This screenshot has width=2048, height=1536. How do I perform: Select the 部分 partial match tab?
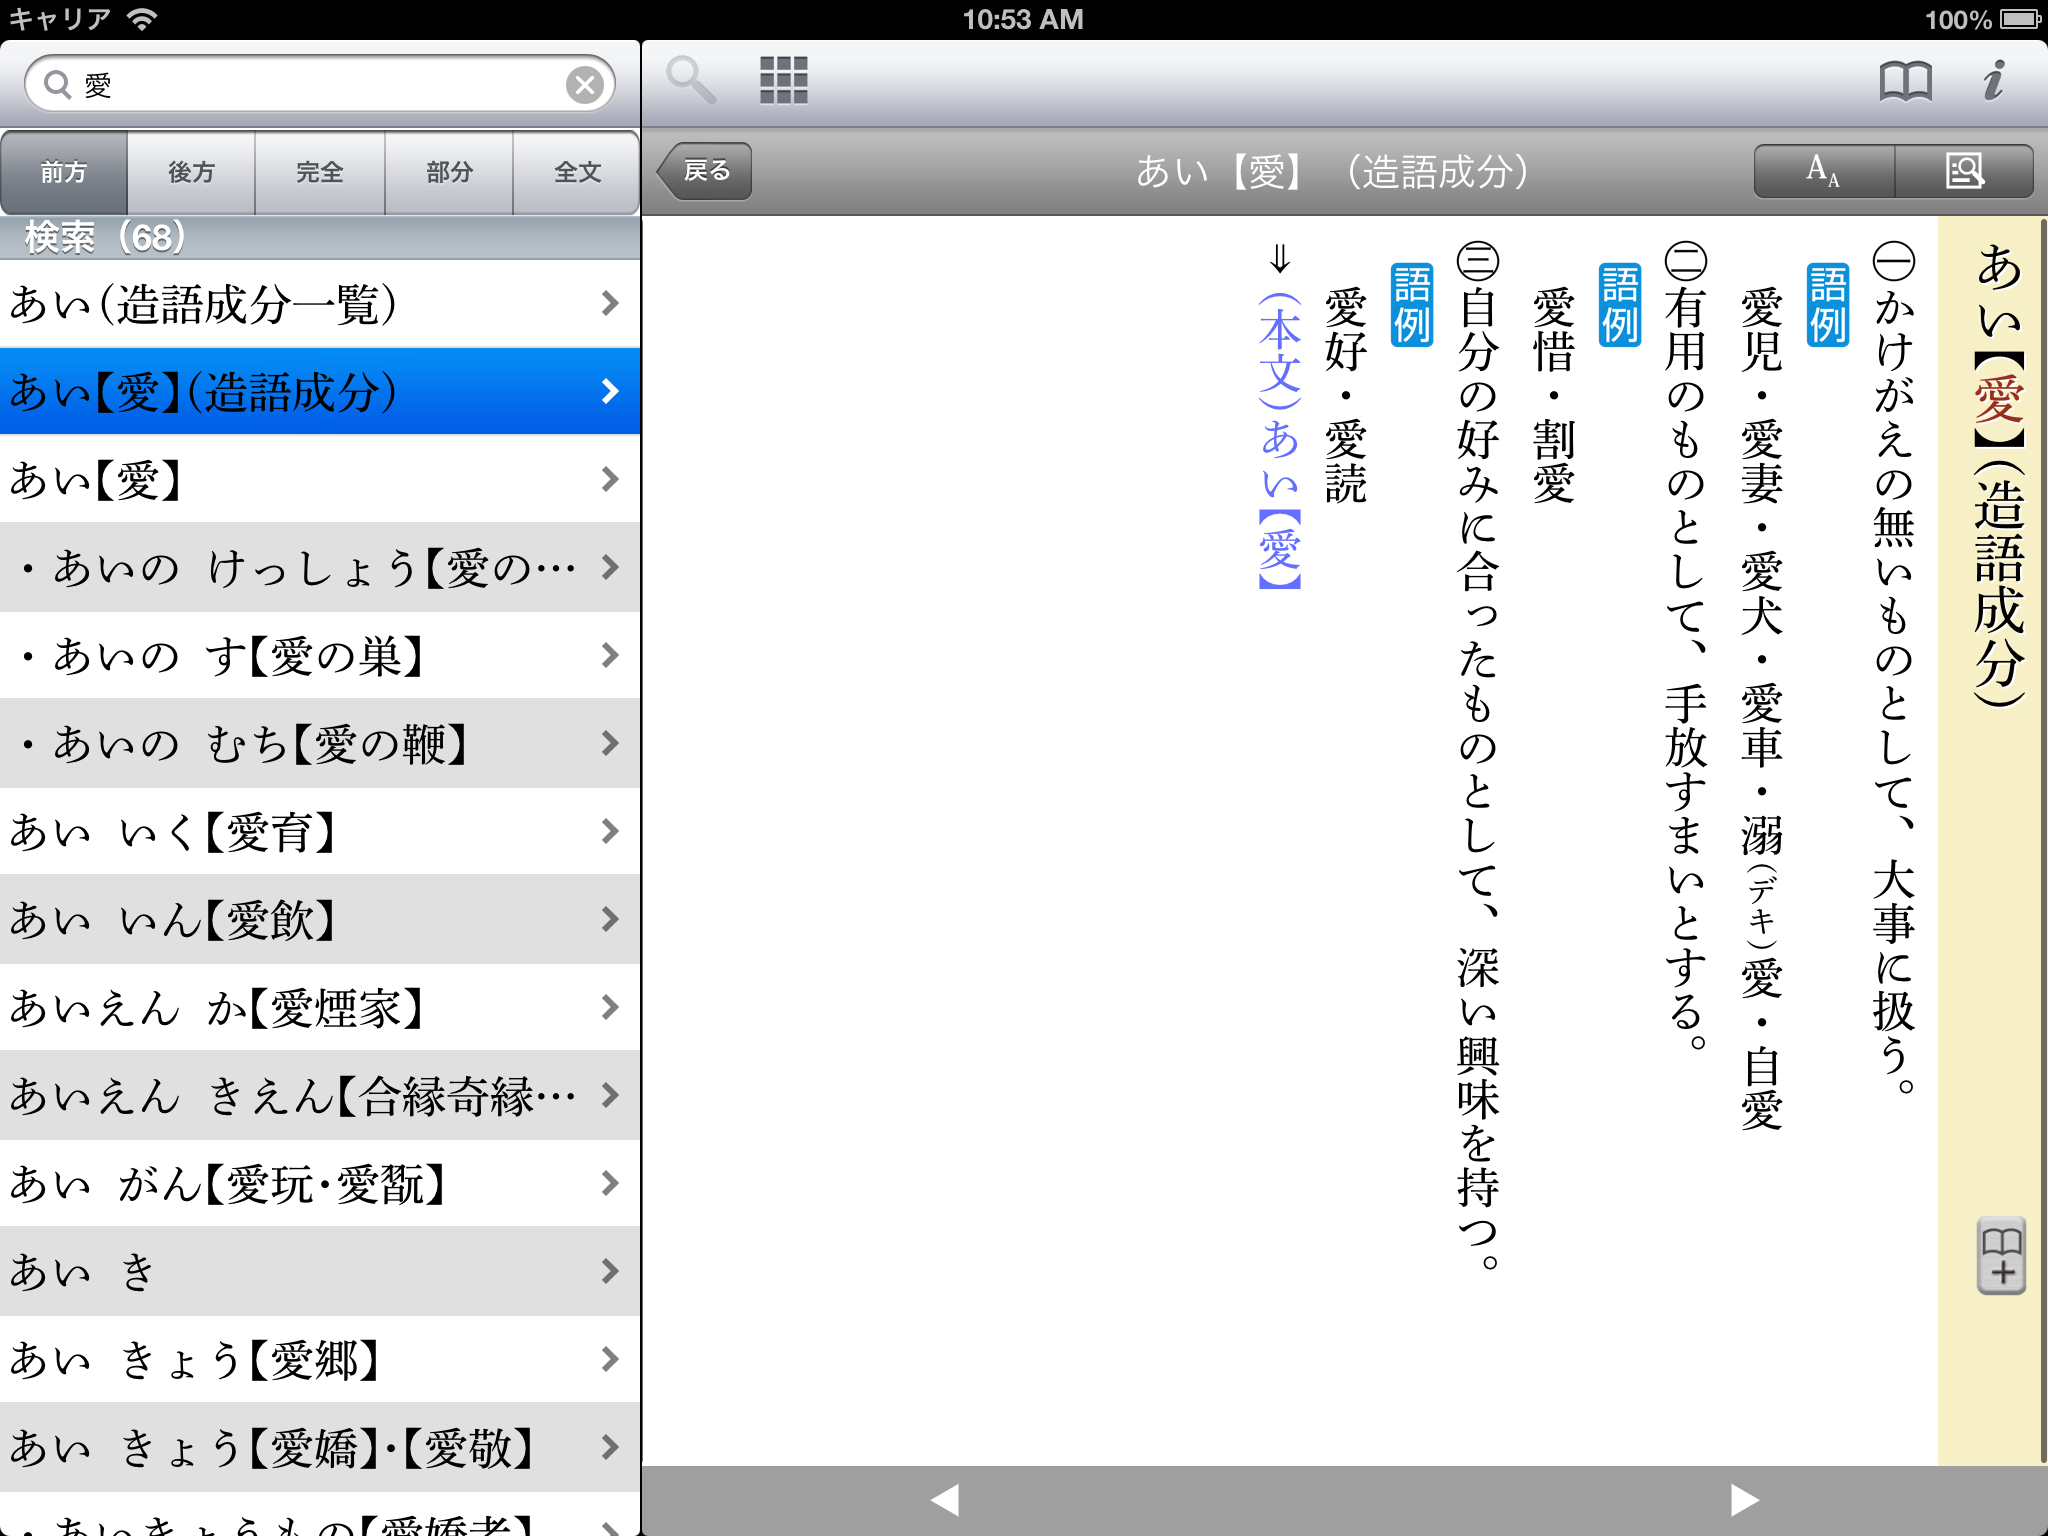(449, 172)
